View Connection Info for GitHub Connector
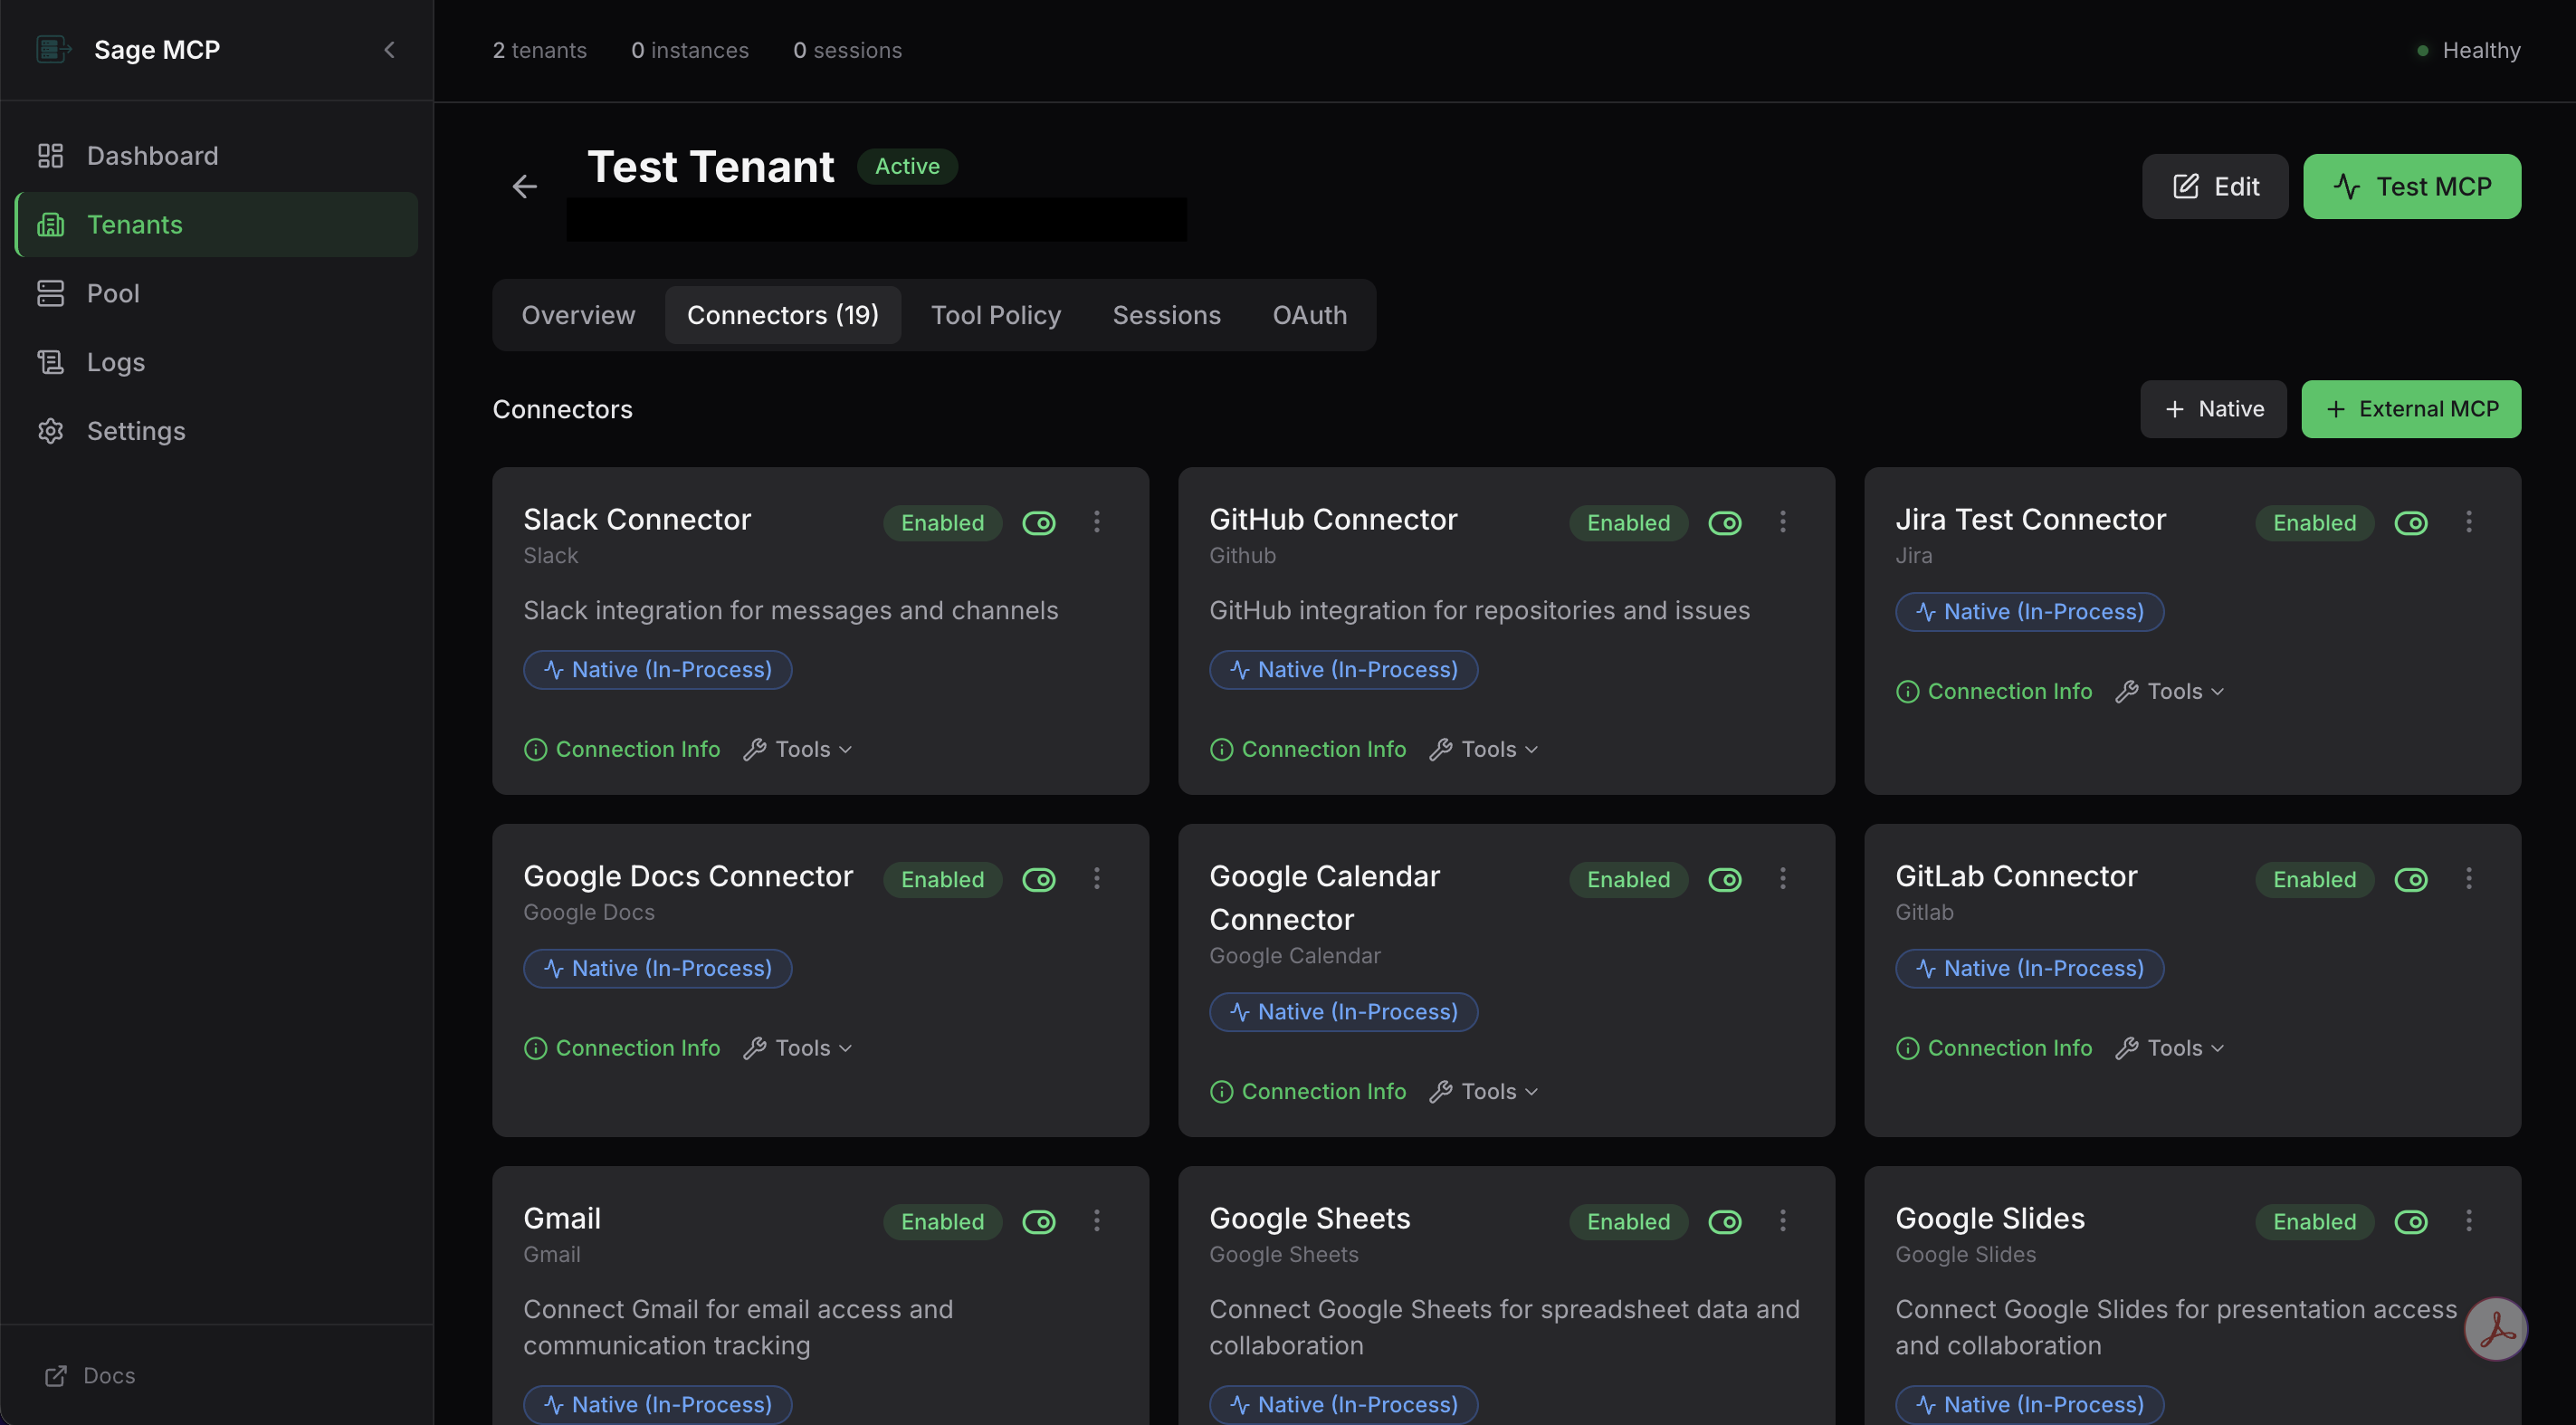 point(1308,749)
